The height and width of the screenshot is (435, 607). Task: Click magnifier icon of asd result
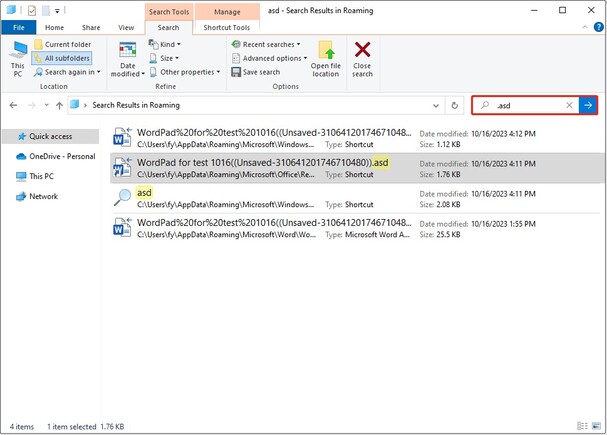click(122, 197)
